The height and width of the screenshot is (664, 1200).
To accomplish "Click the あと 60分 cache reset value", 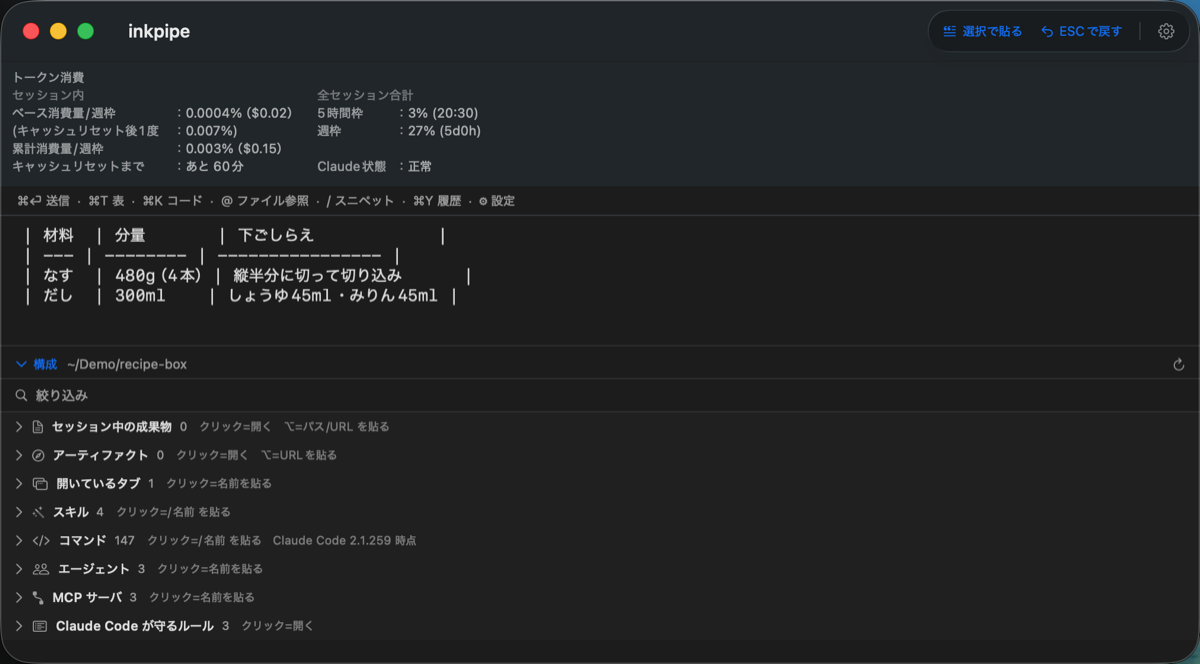I will tap(215, 166).
